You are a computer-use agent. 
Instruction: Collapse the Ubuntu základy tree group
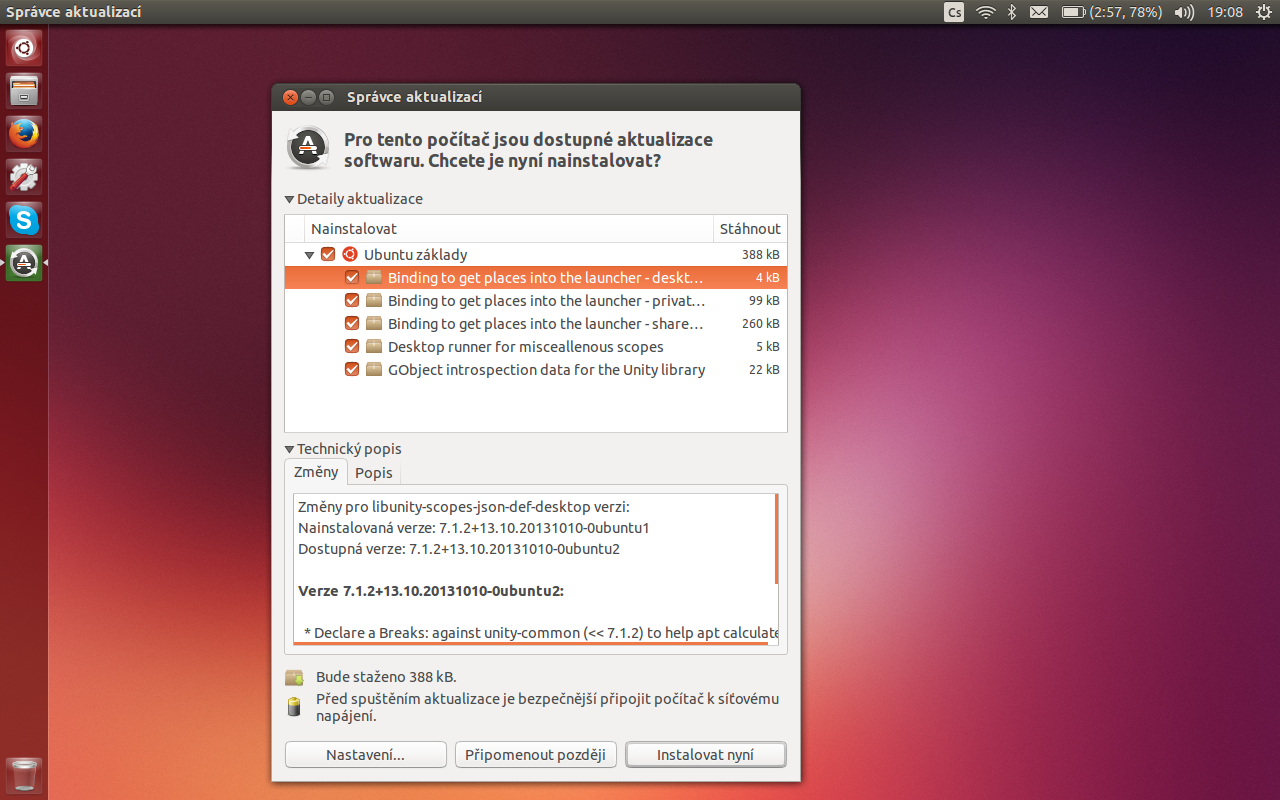point(310,255)
